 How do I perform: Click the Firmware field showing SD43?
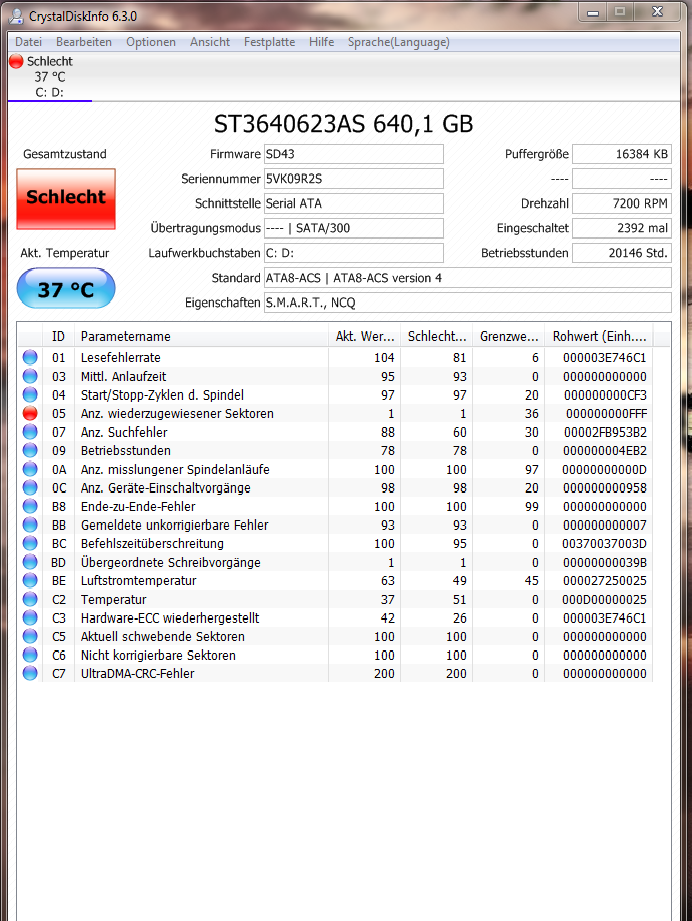coord(354,154)
